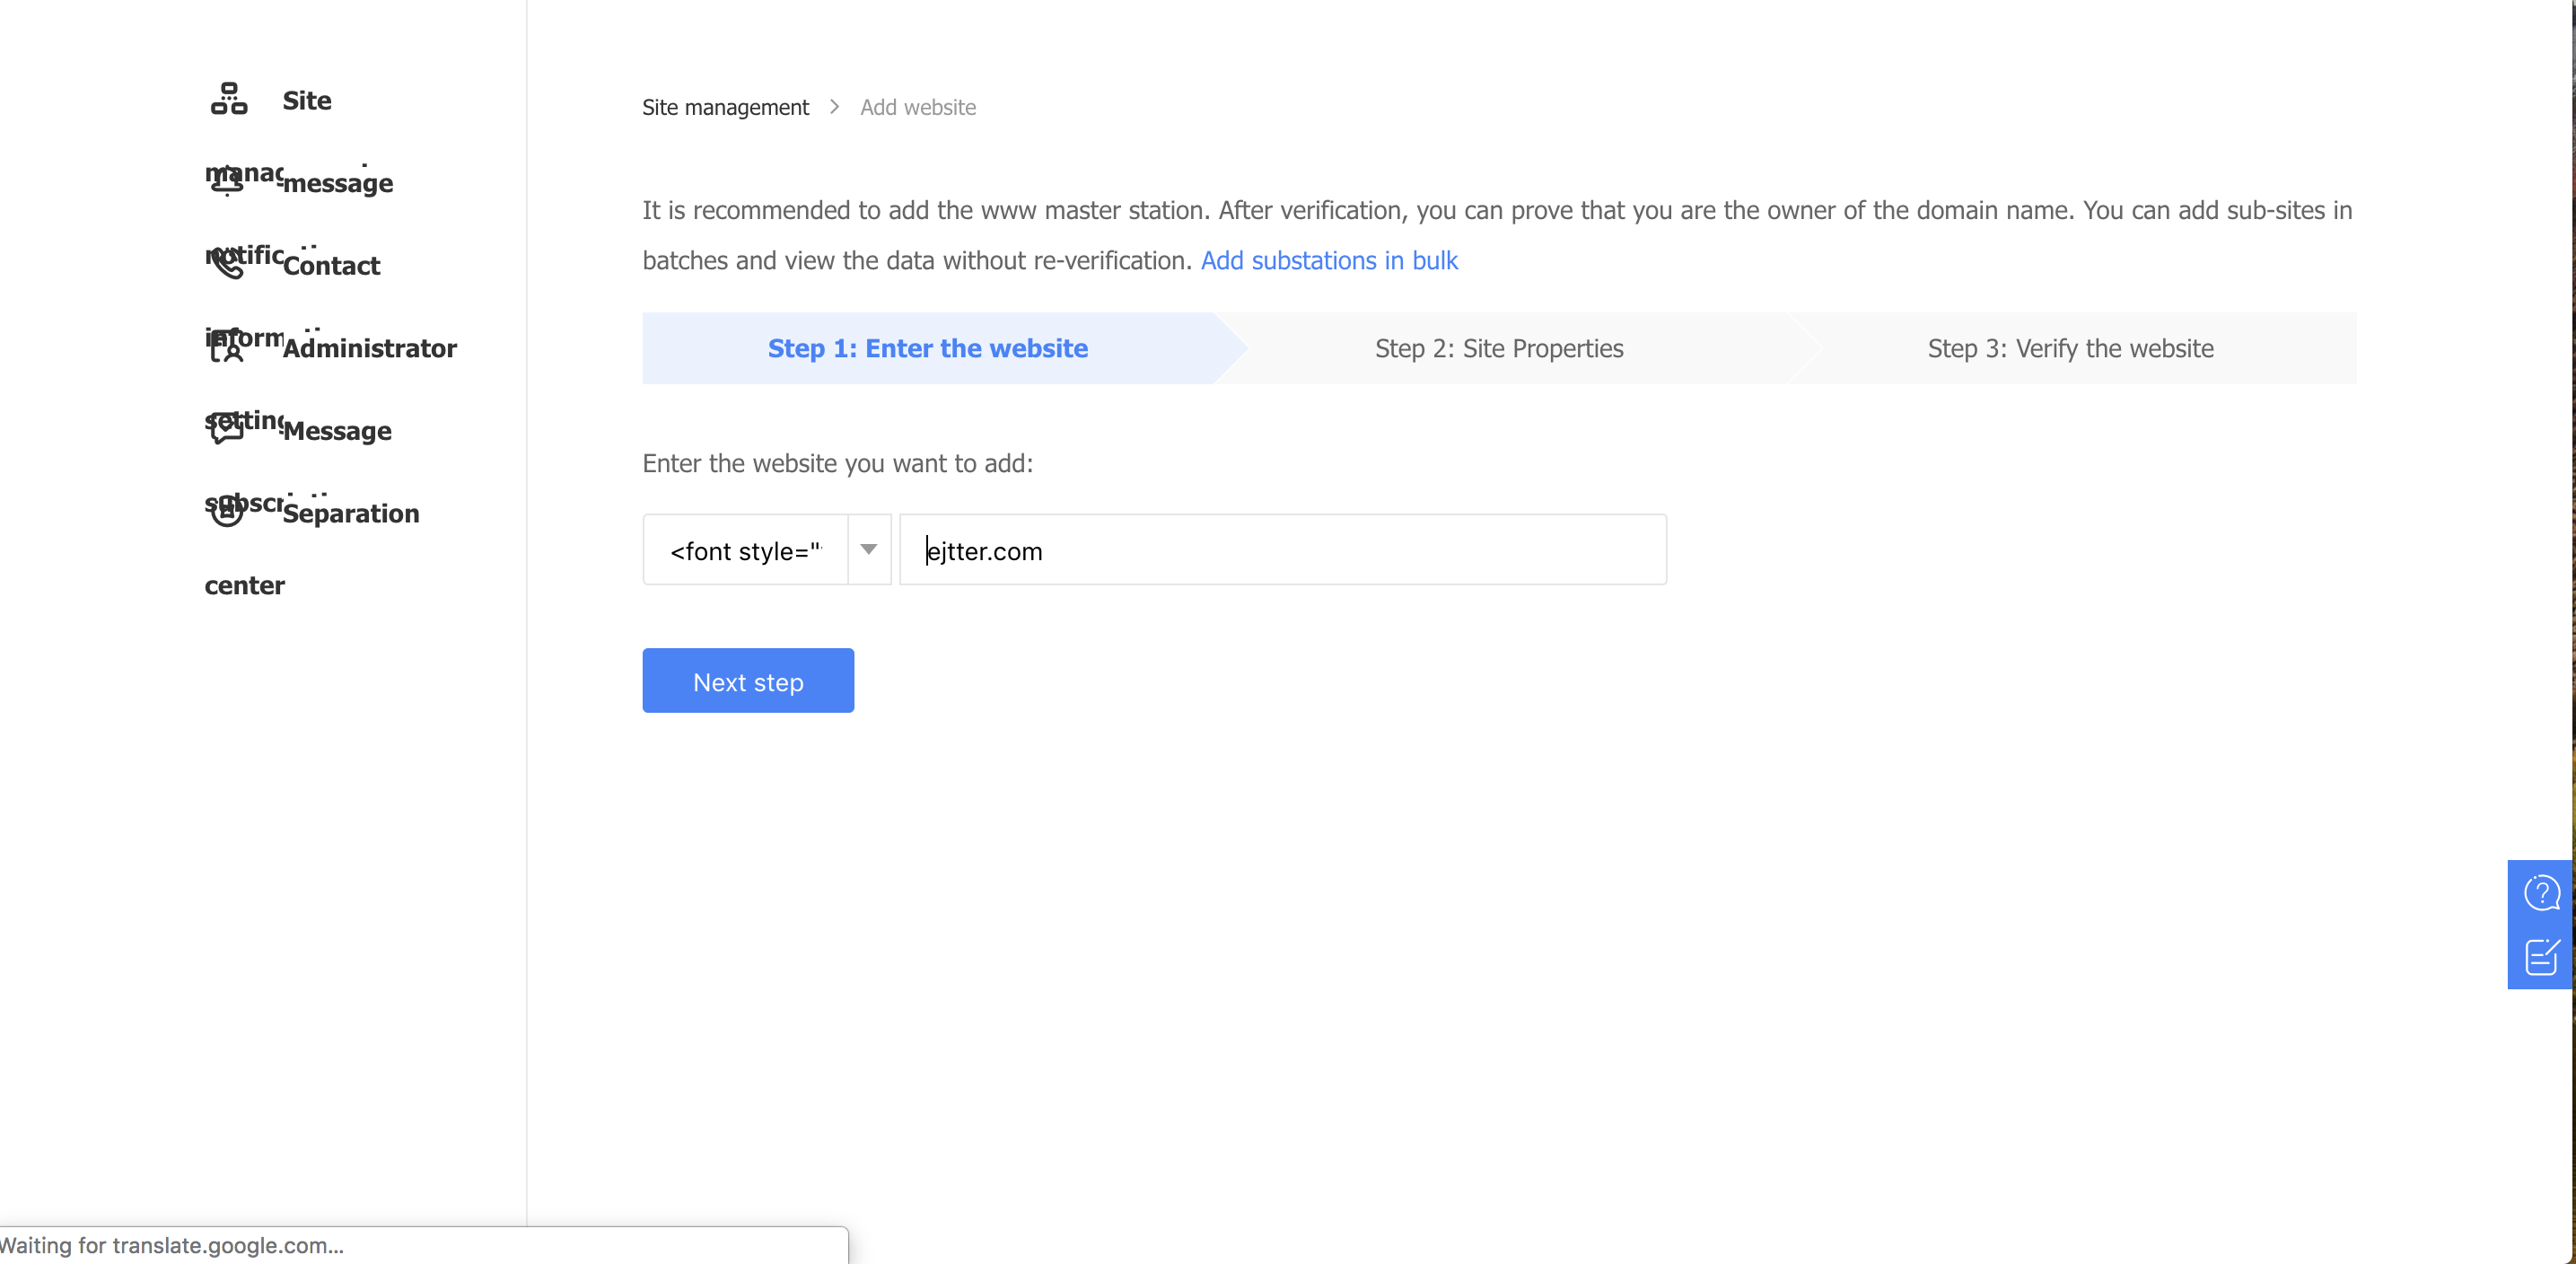Open the '<font style=' protocol combo box
Image resolution: width=2576 pixels, height=1264 pixels.
(746, 550)
